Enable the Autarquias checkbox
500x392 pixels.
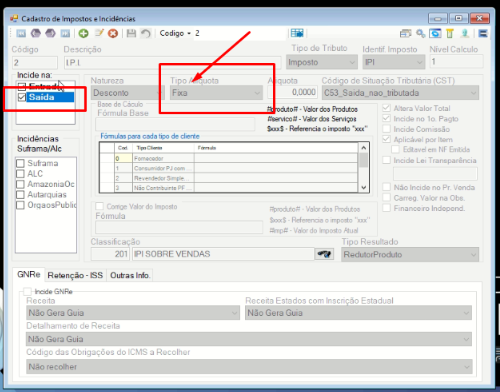coord(20,194)
